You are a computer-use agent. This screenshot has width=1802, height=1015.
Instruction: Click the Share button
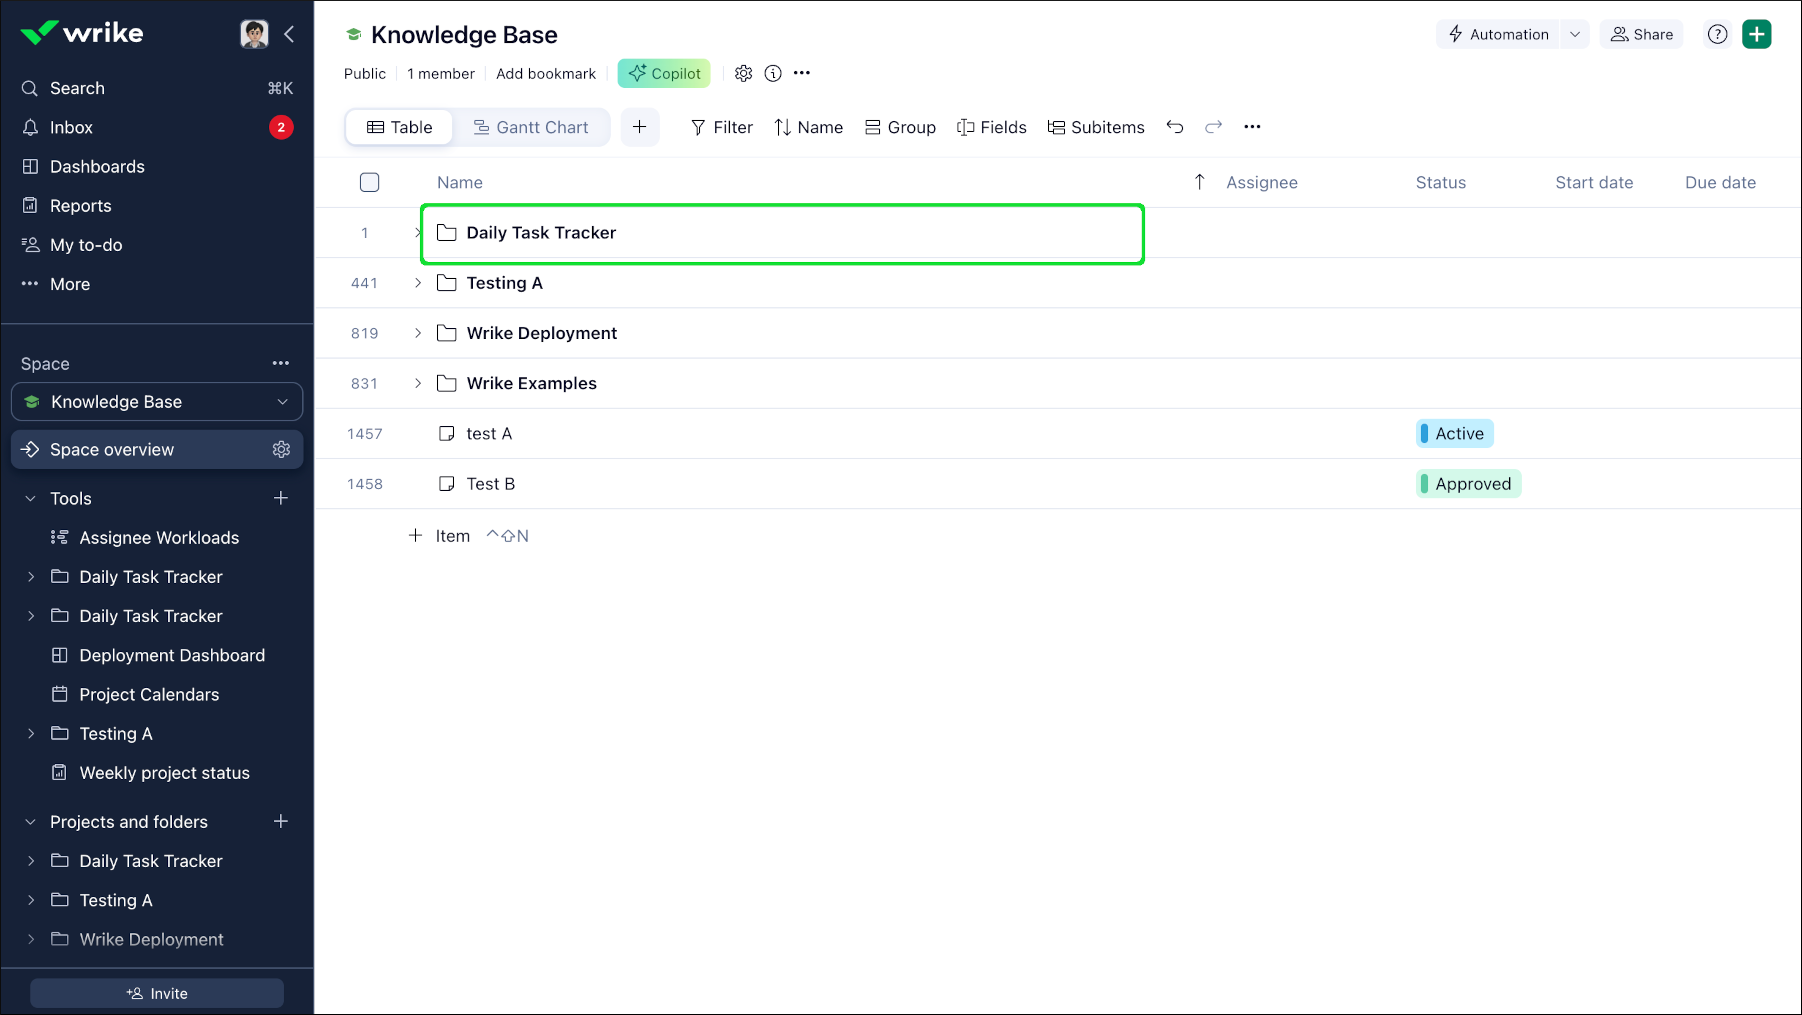point(1642,34)
